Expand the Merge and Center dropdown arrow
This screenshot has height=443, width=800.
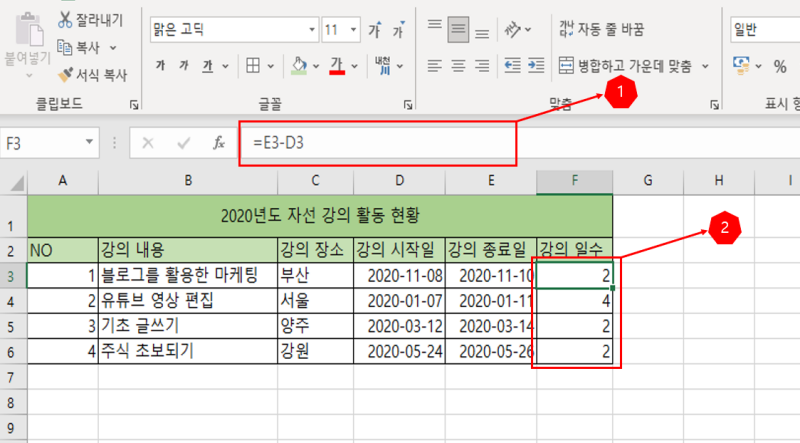[705, 66]
